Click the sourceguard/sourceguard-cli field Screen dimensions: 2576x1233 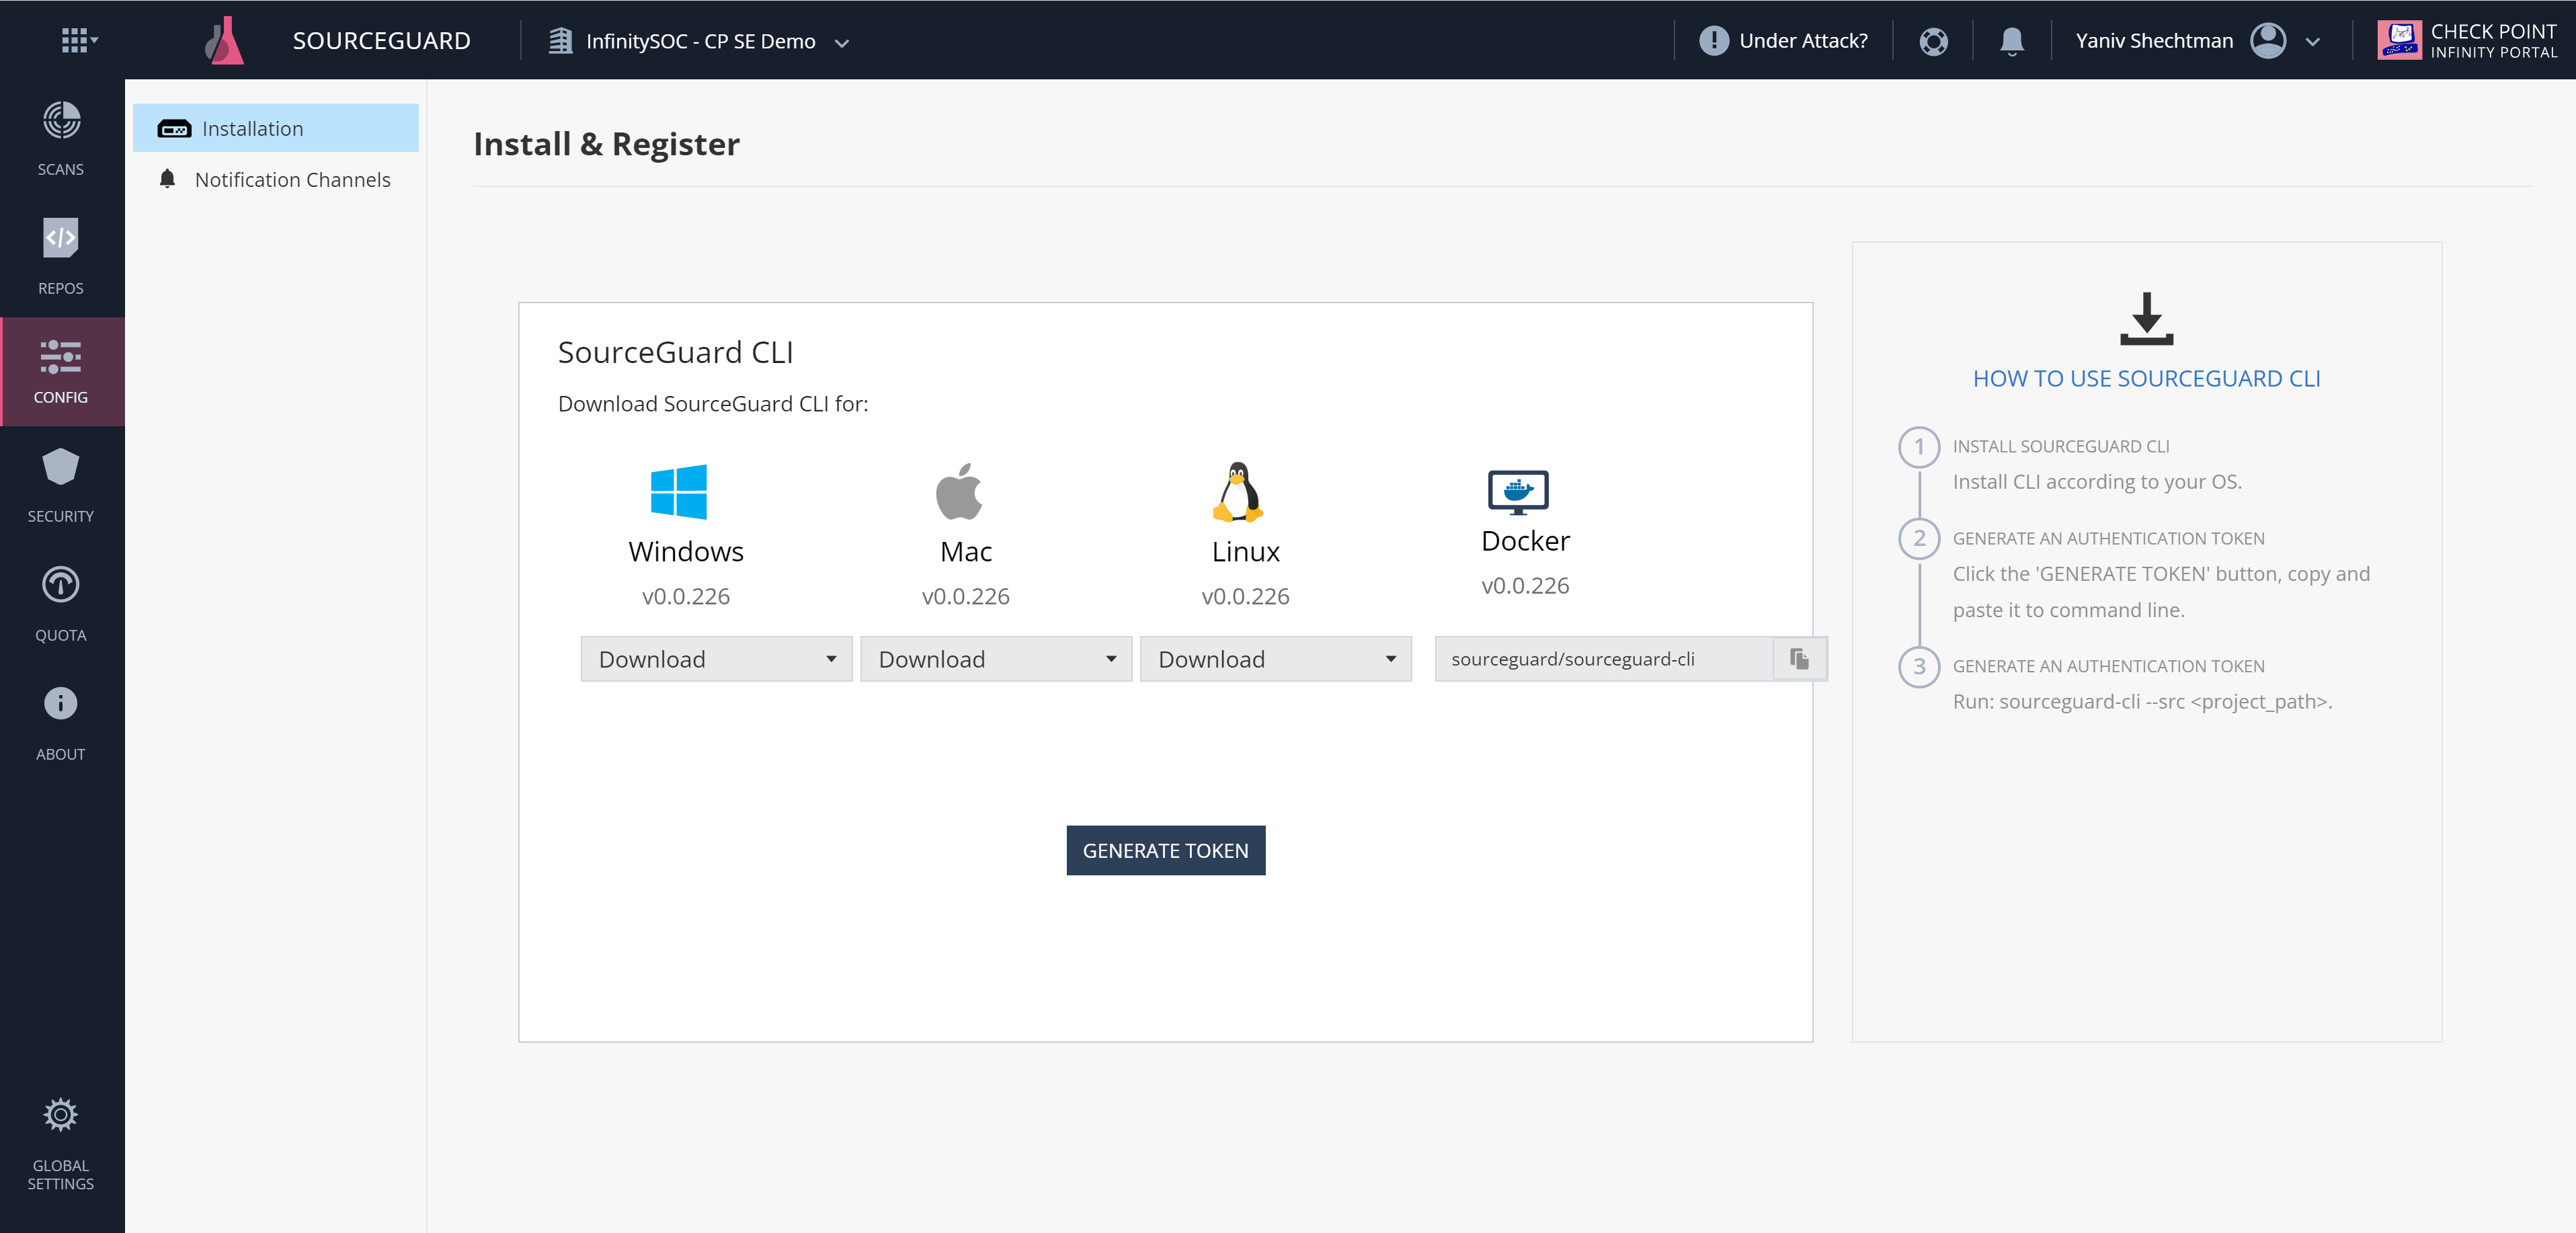(x=1604, y=659)
